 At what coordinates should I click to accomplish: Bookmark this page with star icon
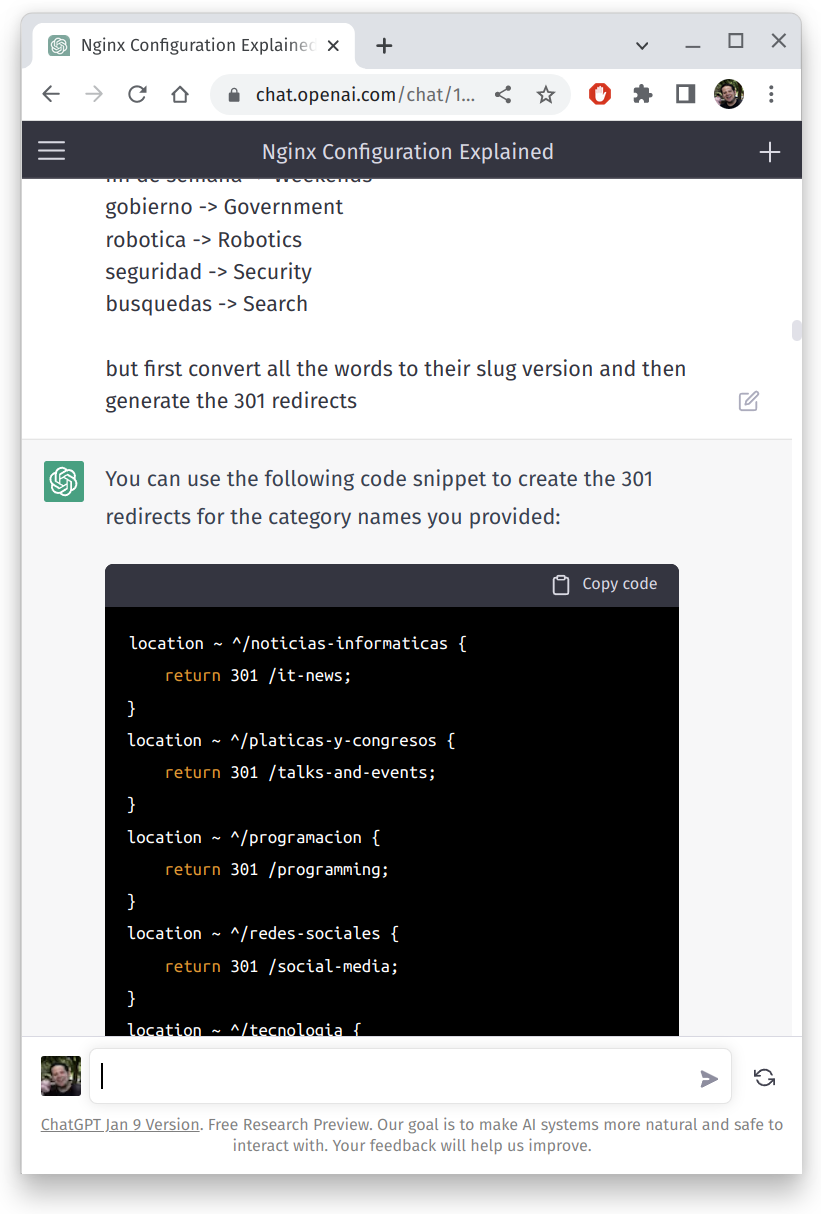click(545, 95)
